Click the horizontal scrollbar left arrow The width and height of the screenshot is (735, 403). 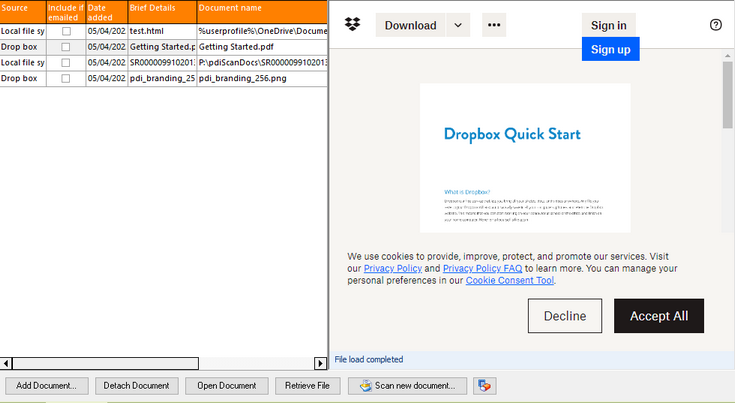pyautogui.click(x=6, y=363)
